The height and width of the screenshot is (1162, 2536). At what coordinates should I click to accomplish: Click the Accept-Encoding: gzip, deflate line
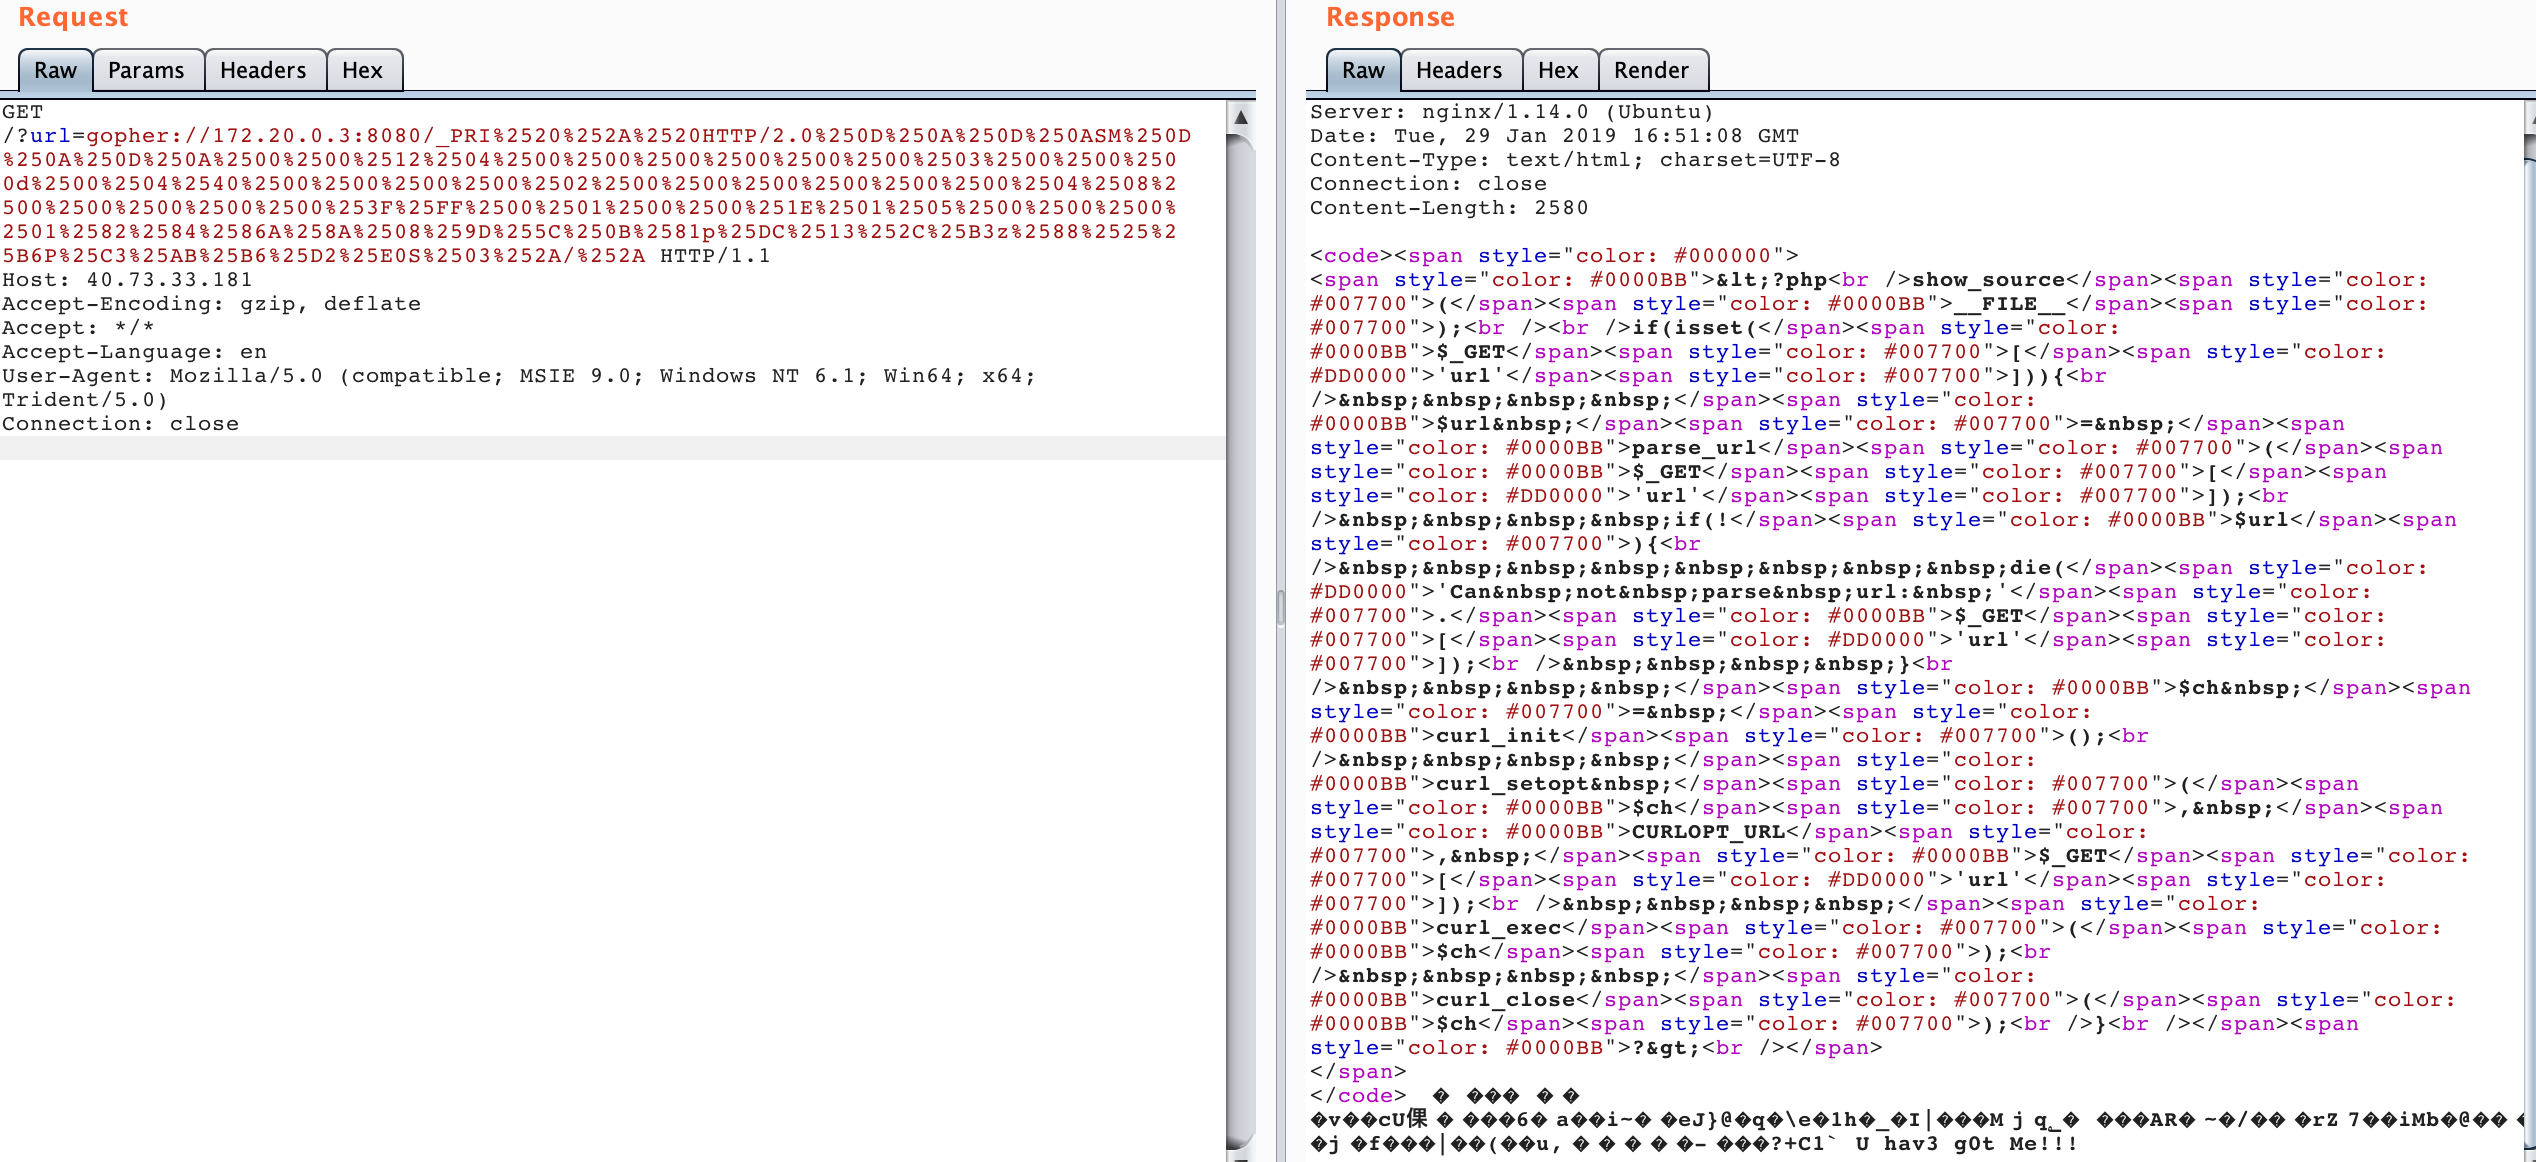[x=211, y=304]
